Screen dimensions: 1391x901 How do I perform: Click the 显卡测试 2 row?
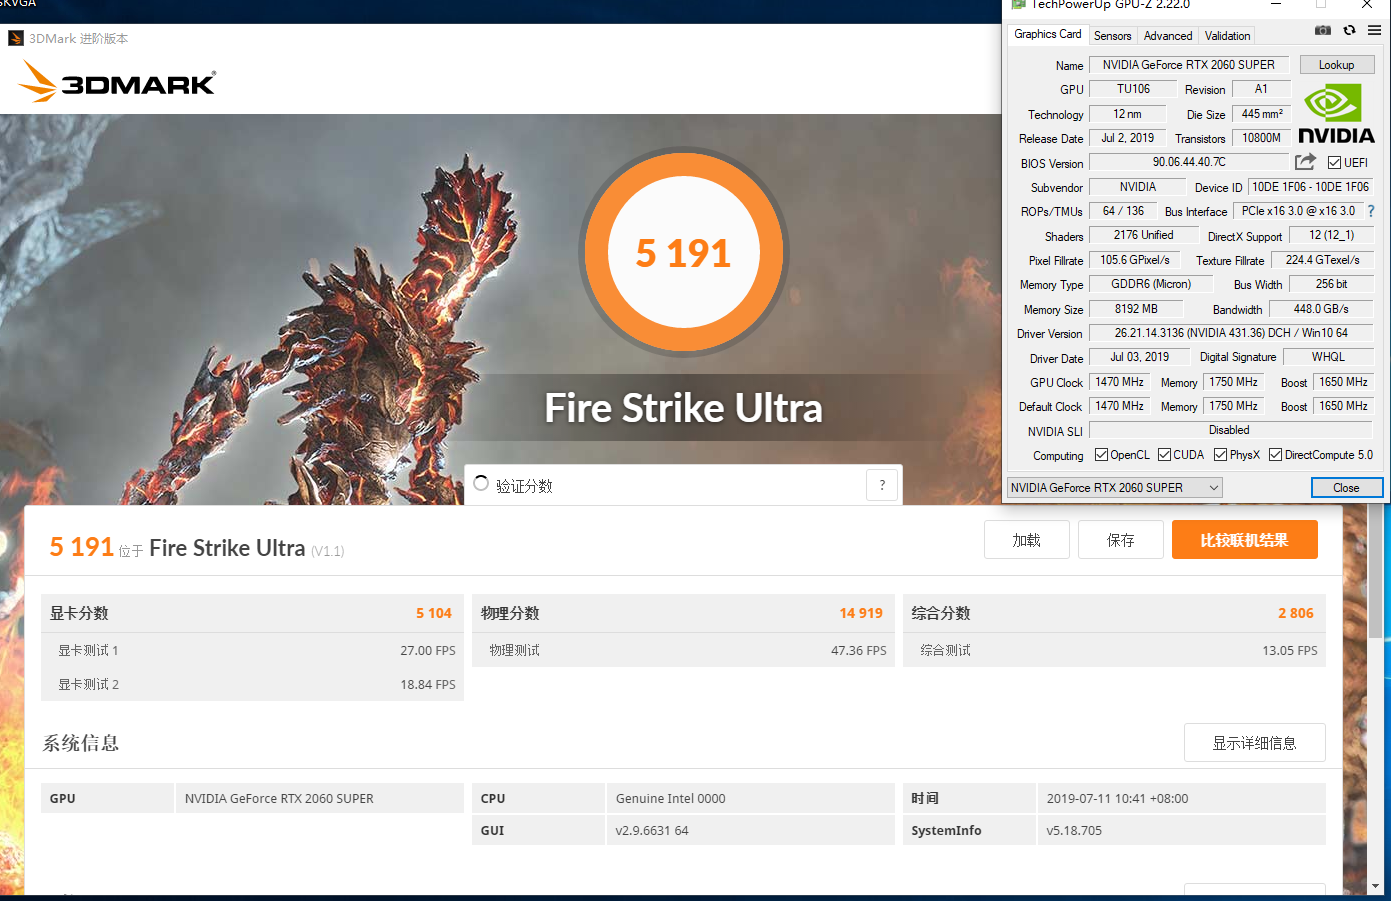[x=252, y=684]
